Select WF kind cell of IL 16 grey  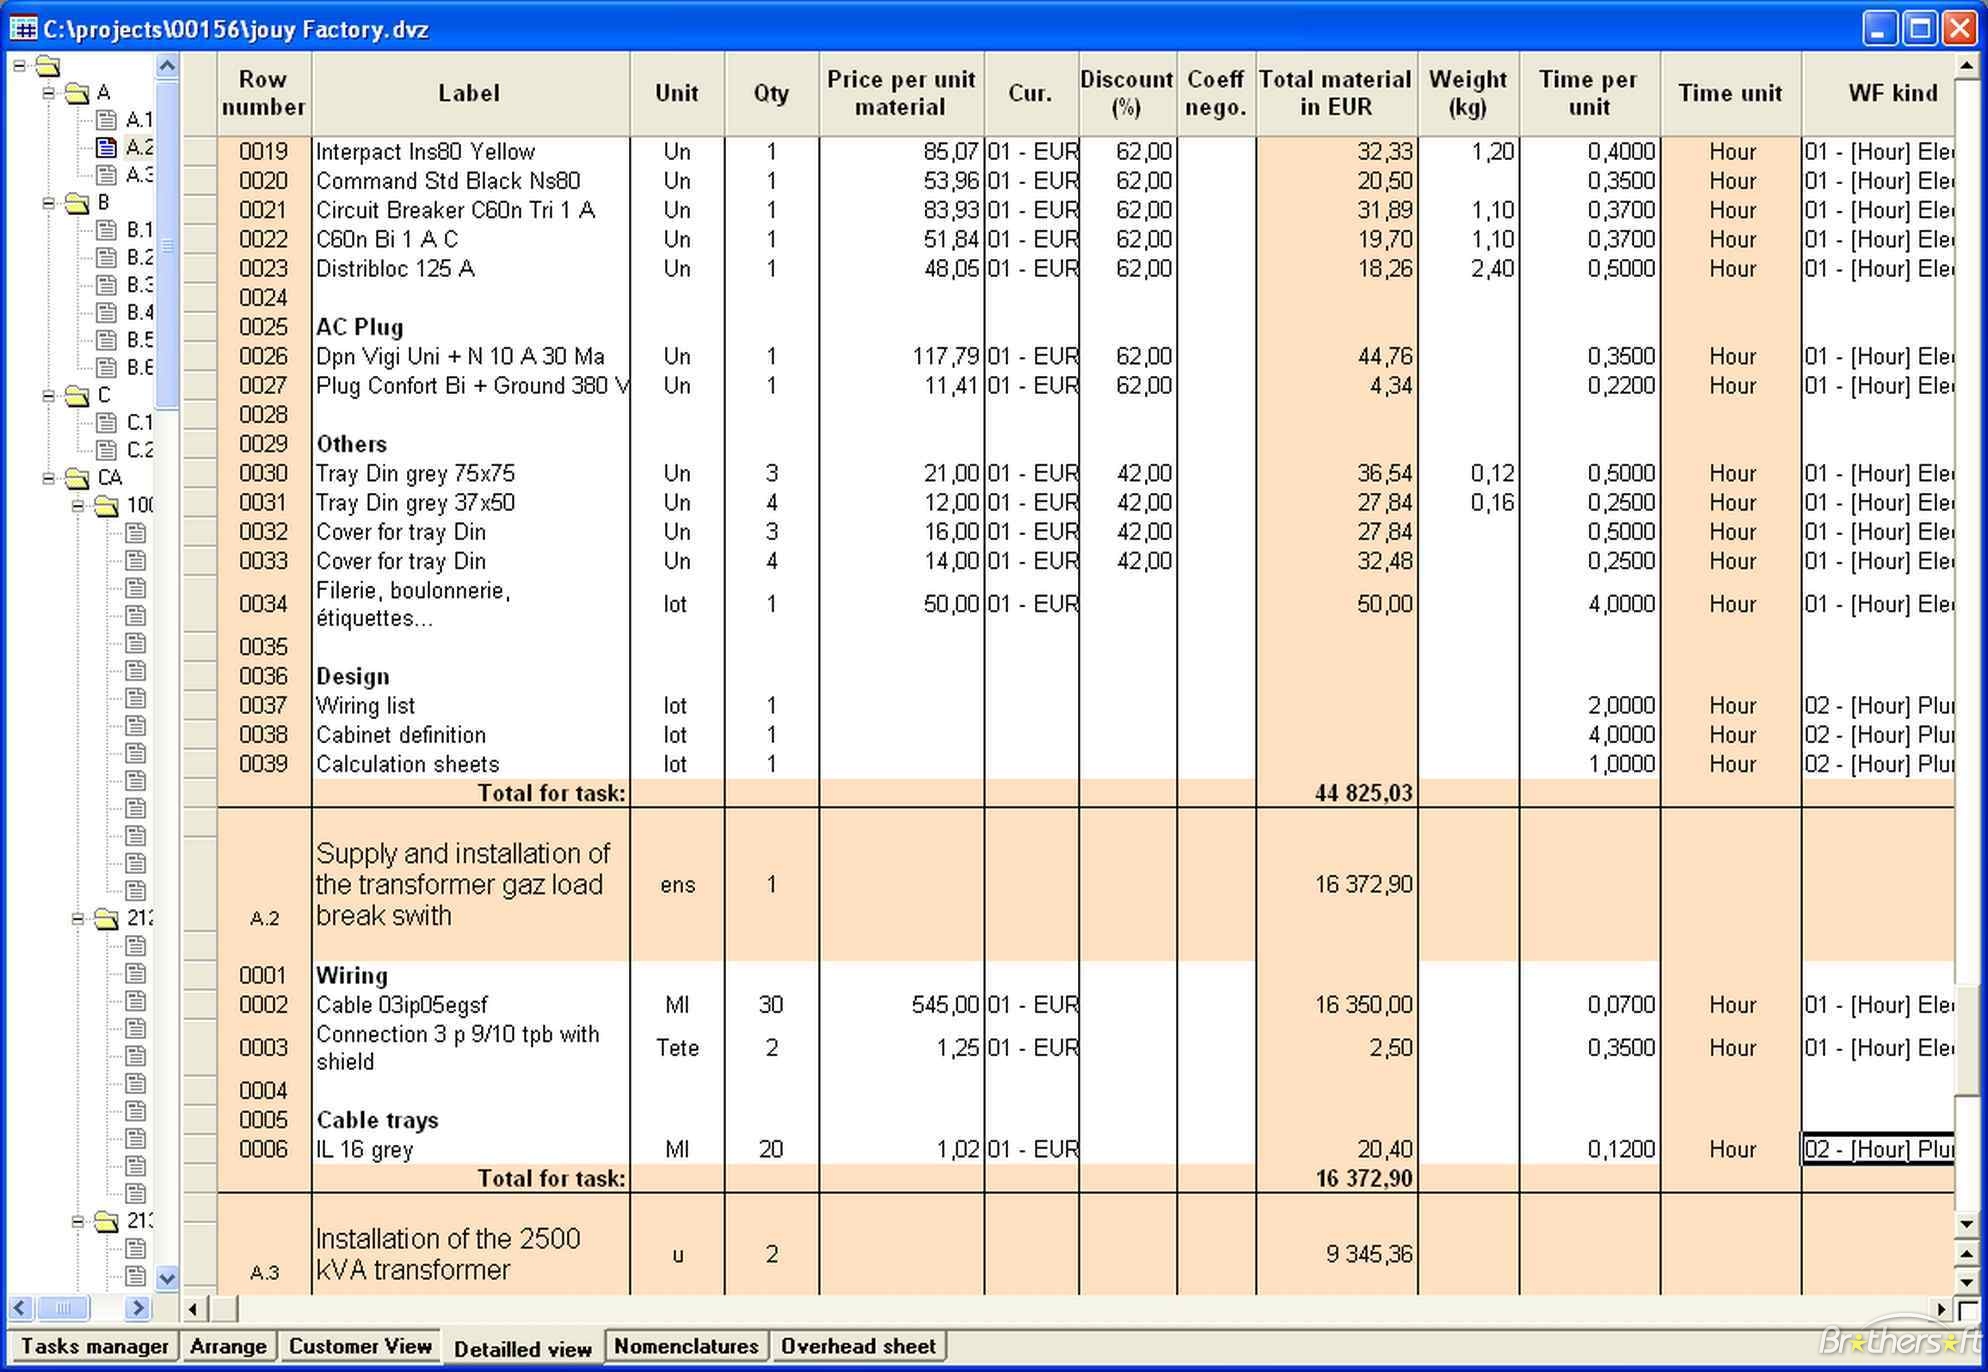click(x=1877, y=1149)
